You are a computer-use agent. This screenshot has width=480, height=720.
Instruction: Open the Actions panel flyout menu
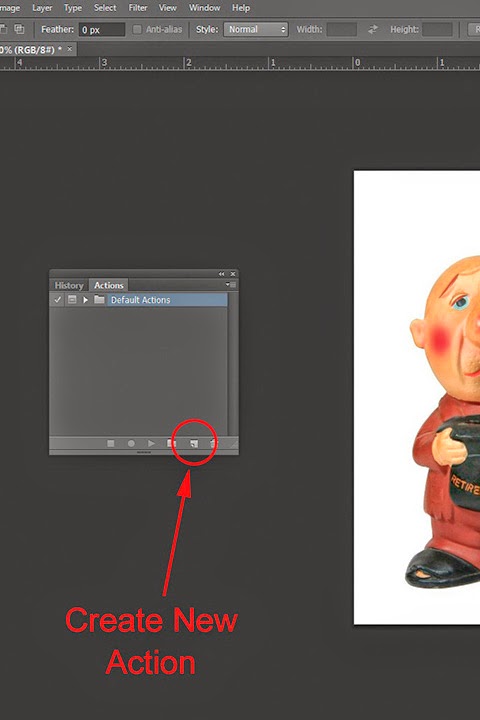[x=231, y=285]
